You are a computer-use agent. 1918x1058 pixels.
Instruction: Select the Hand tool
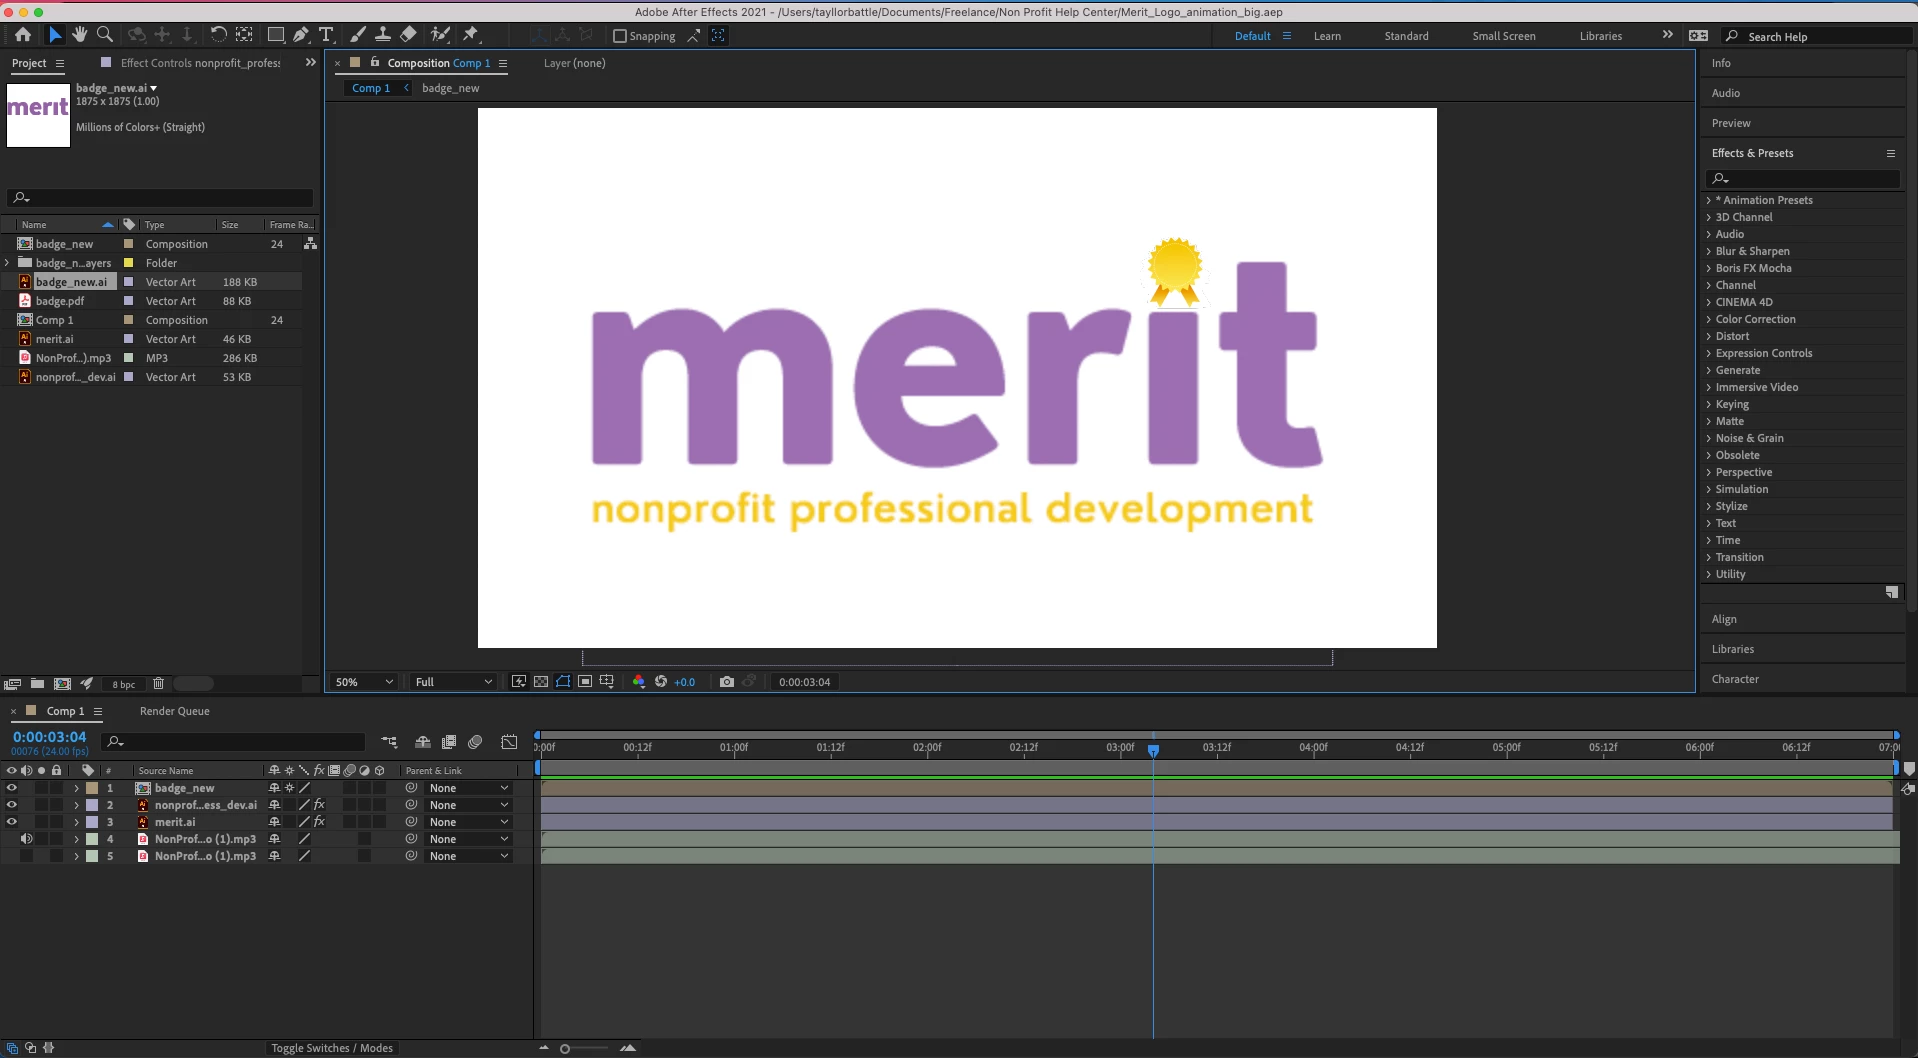coord(80,35)
